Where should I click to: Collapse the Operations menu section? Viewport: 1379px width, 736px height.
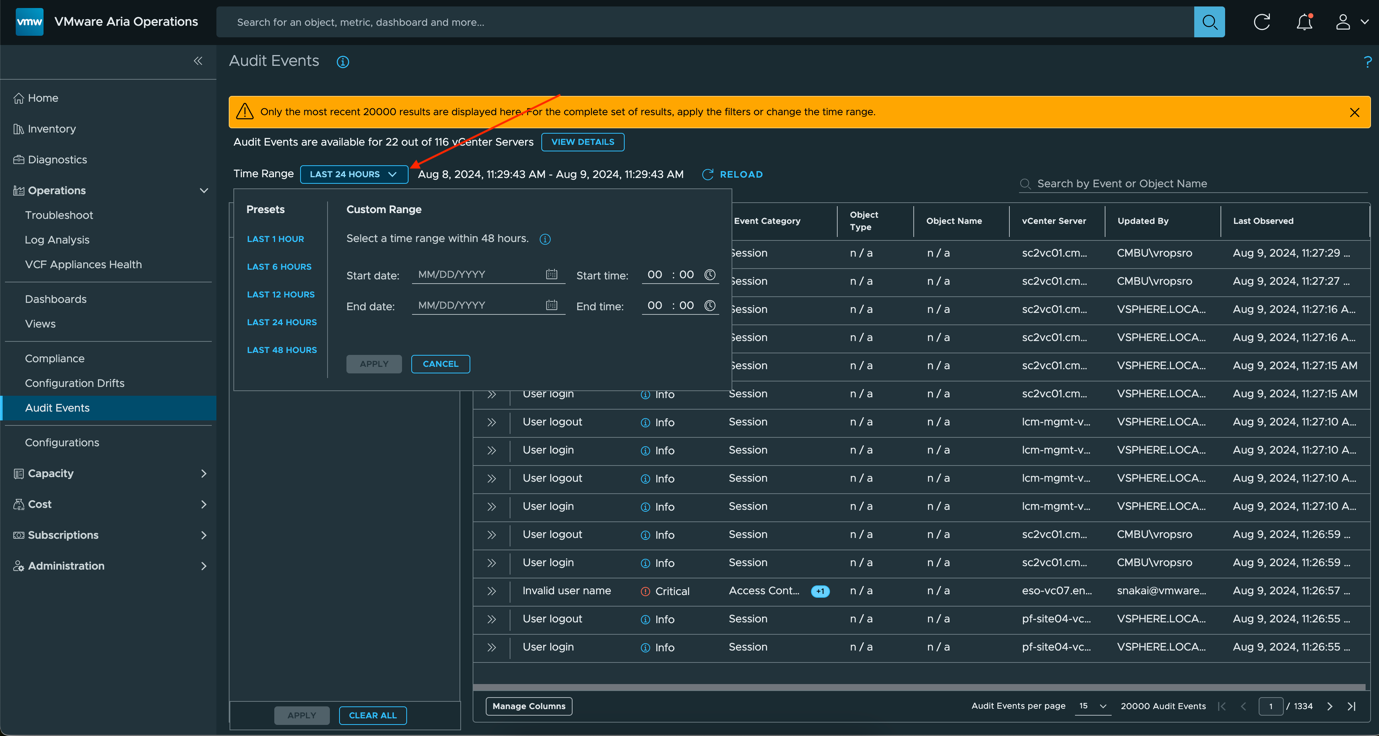tap(204, 190)
